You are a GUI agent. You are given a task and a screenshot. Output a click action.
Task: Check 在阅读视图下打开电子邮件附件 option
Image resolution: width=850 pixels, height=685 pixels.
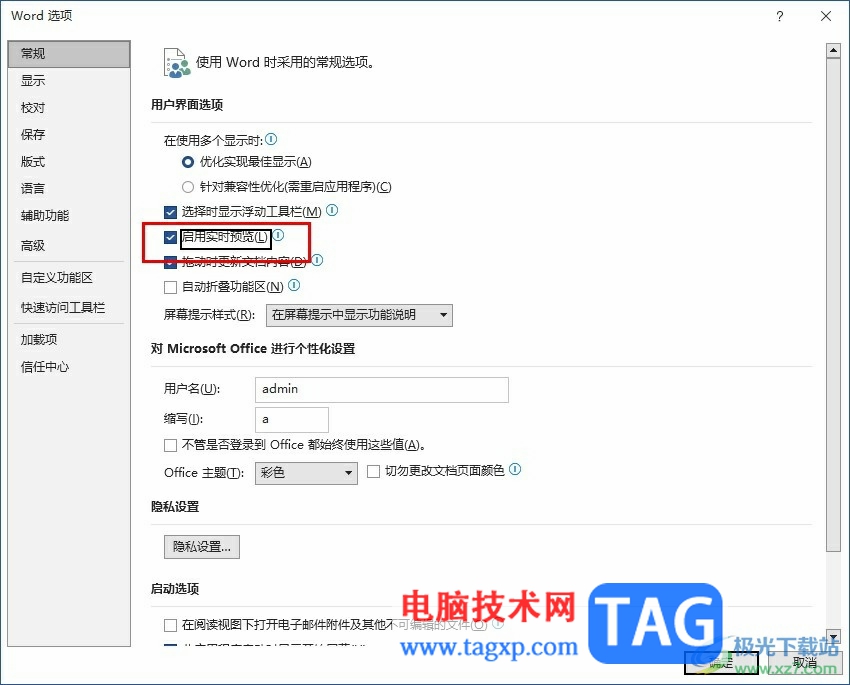170,625
